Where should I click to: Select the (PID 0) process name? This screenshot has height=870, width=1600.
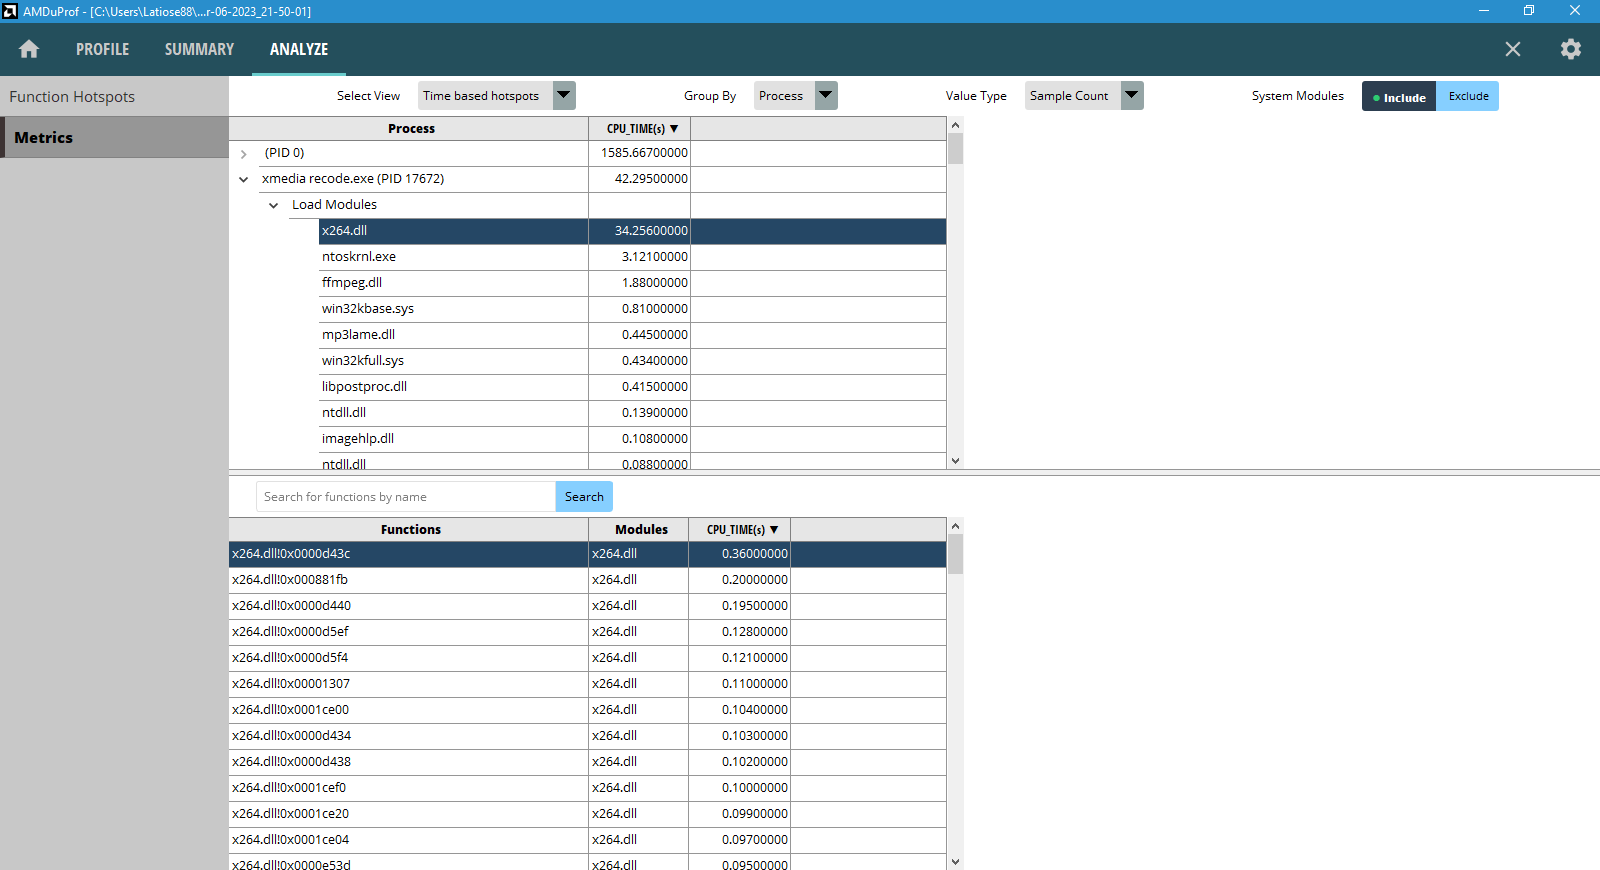[285, 153]
